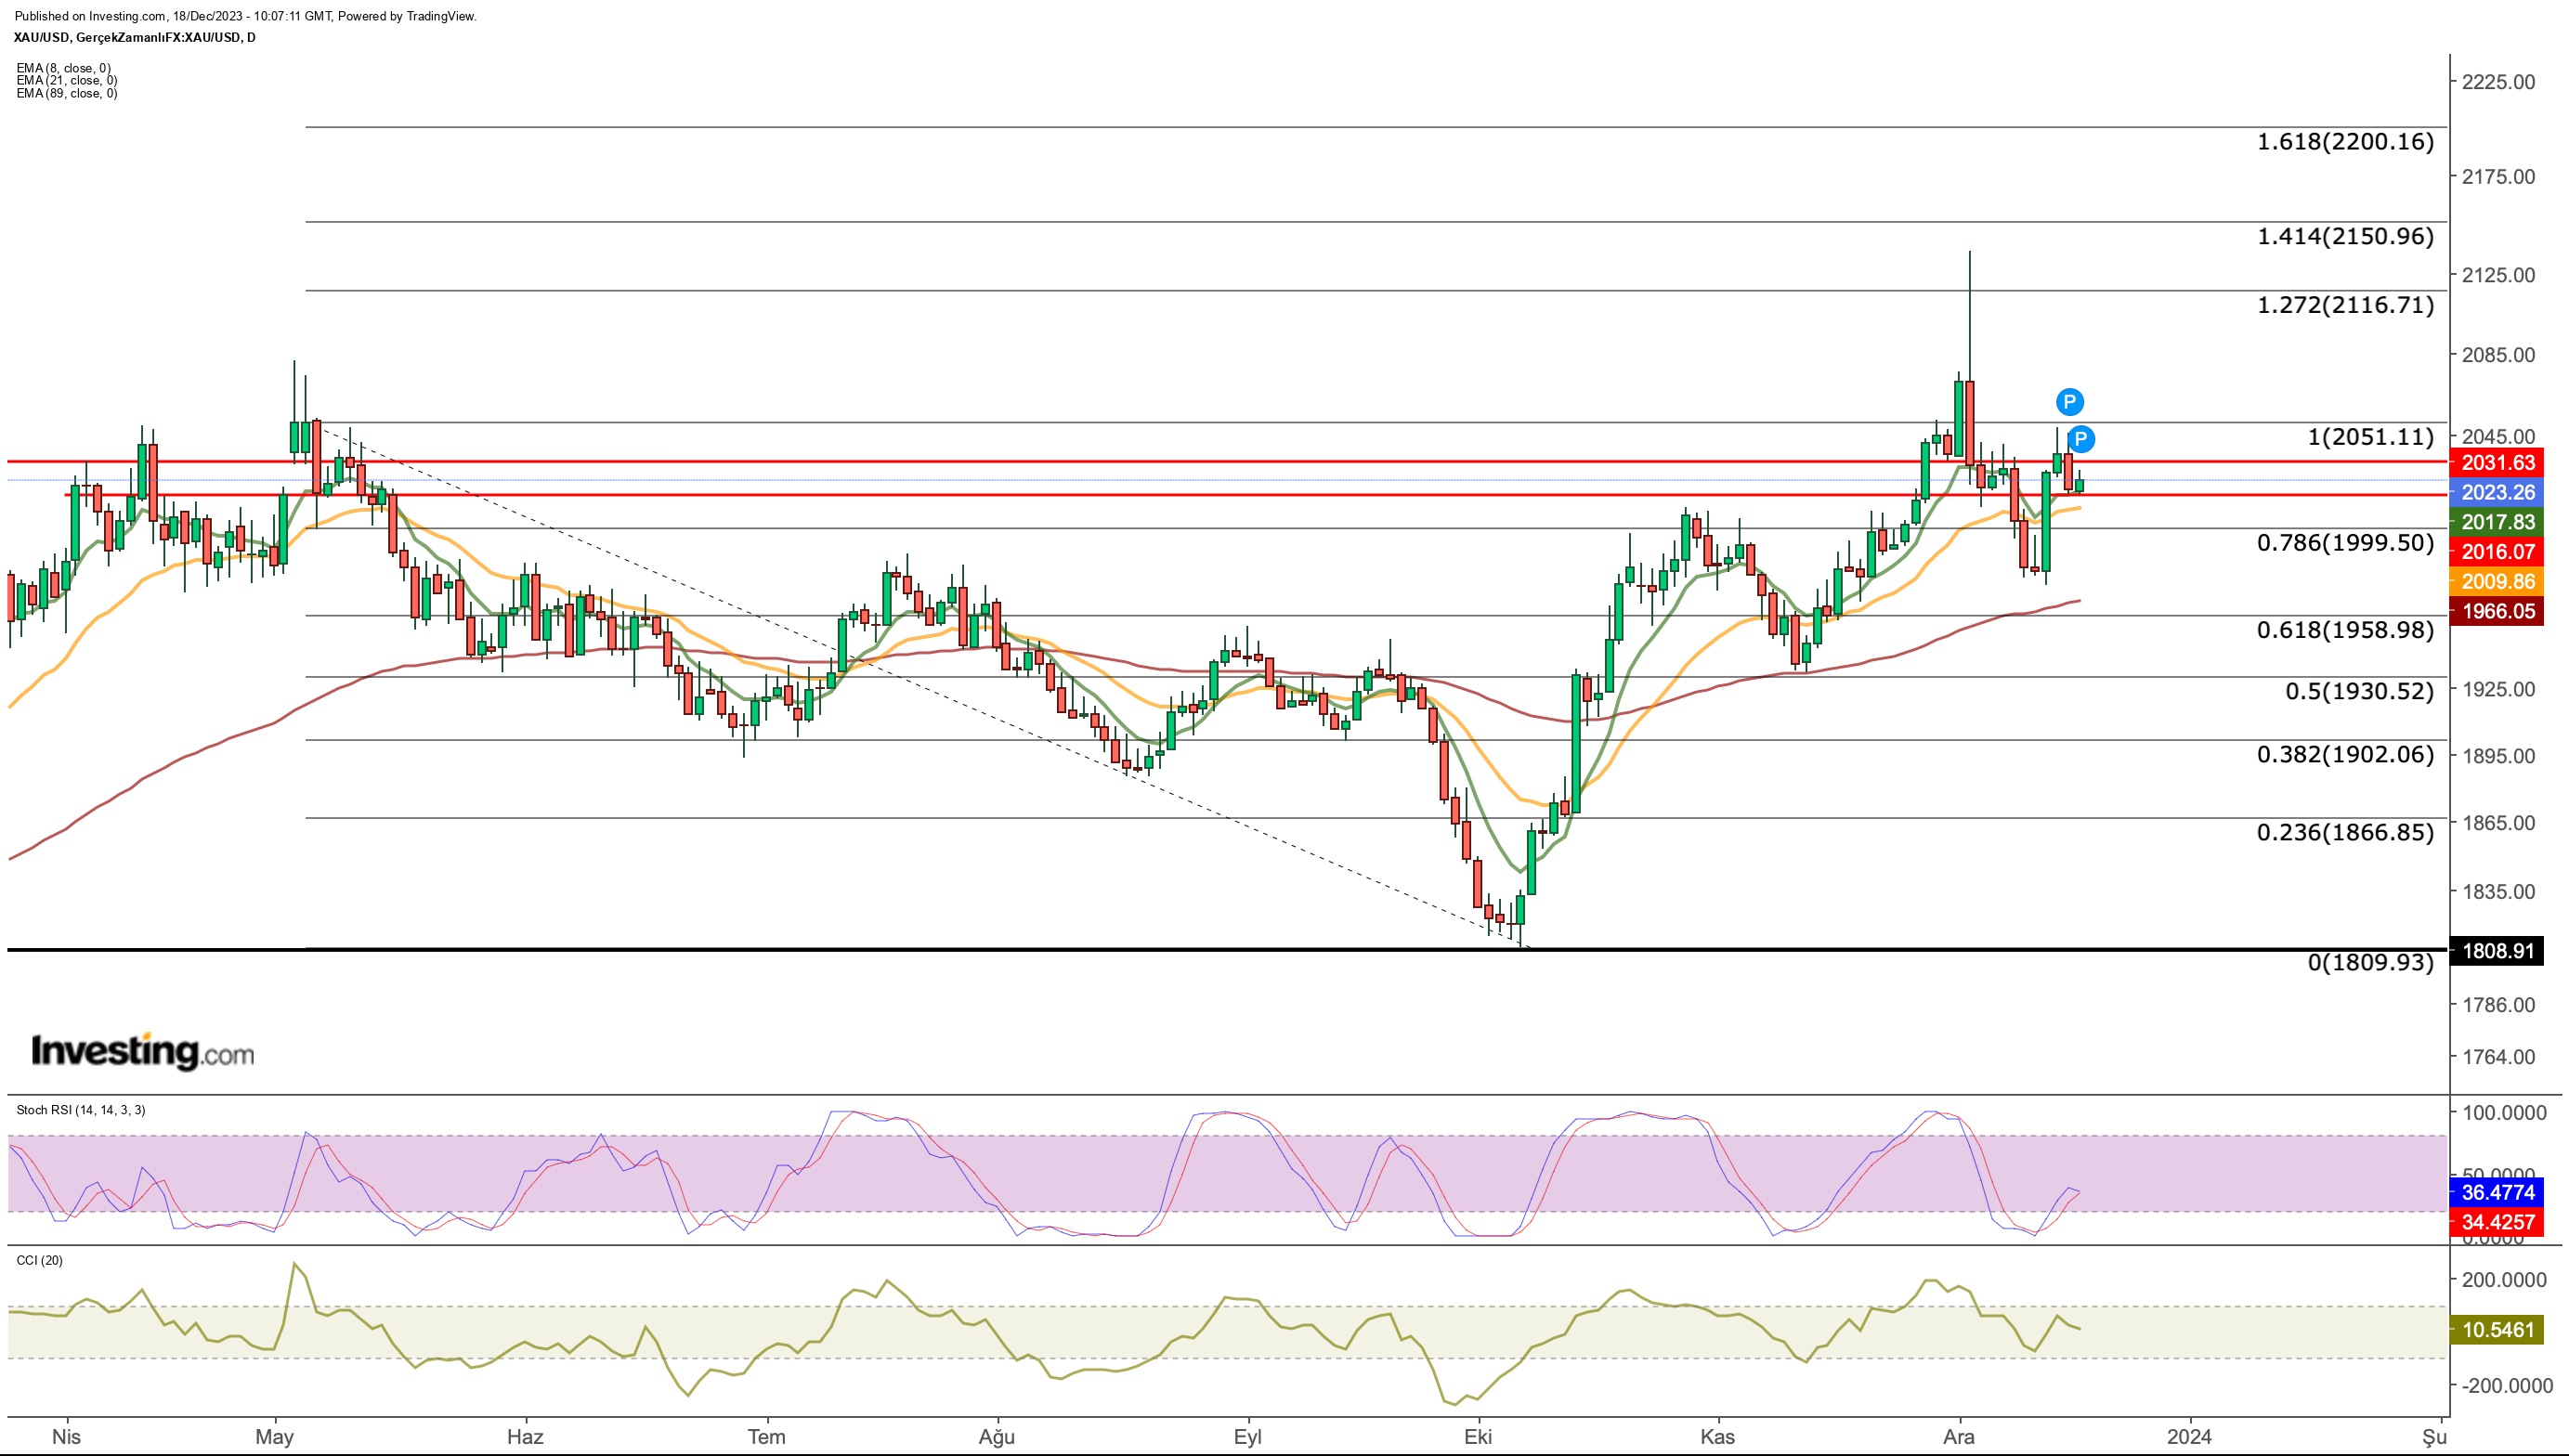Click the Eki month label on time axis

[1478, 1437]
